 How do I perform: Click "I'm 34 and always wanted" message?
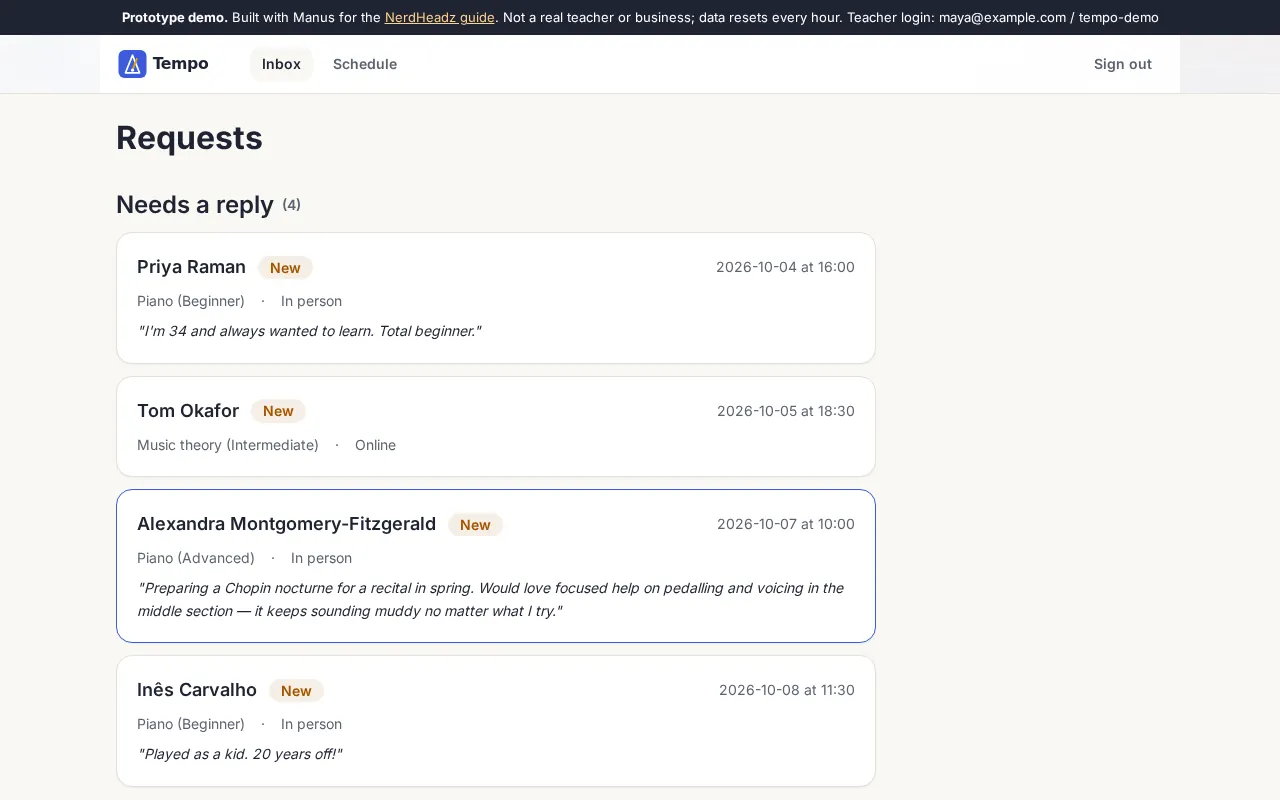pyautogui.click(x=309, y=331)
